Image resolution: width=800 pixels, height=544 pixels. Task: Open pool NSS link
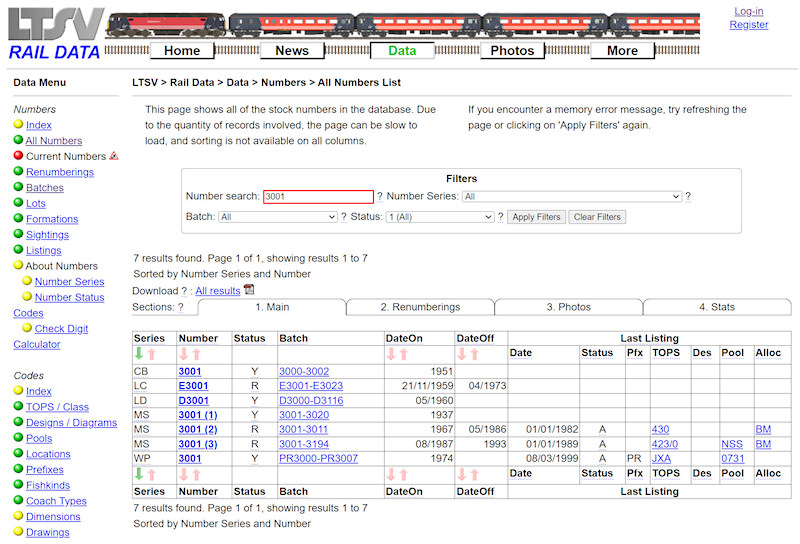732,444
